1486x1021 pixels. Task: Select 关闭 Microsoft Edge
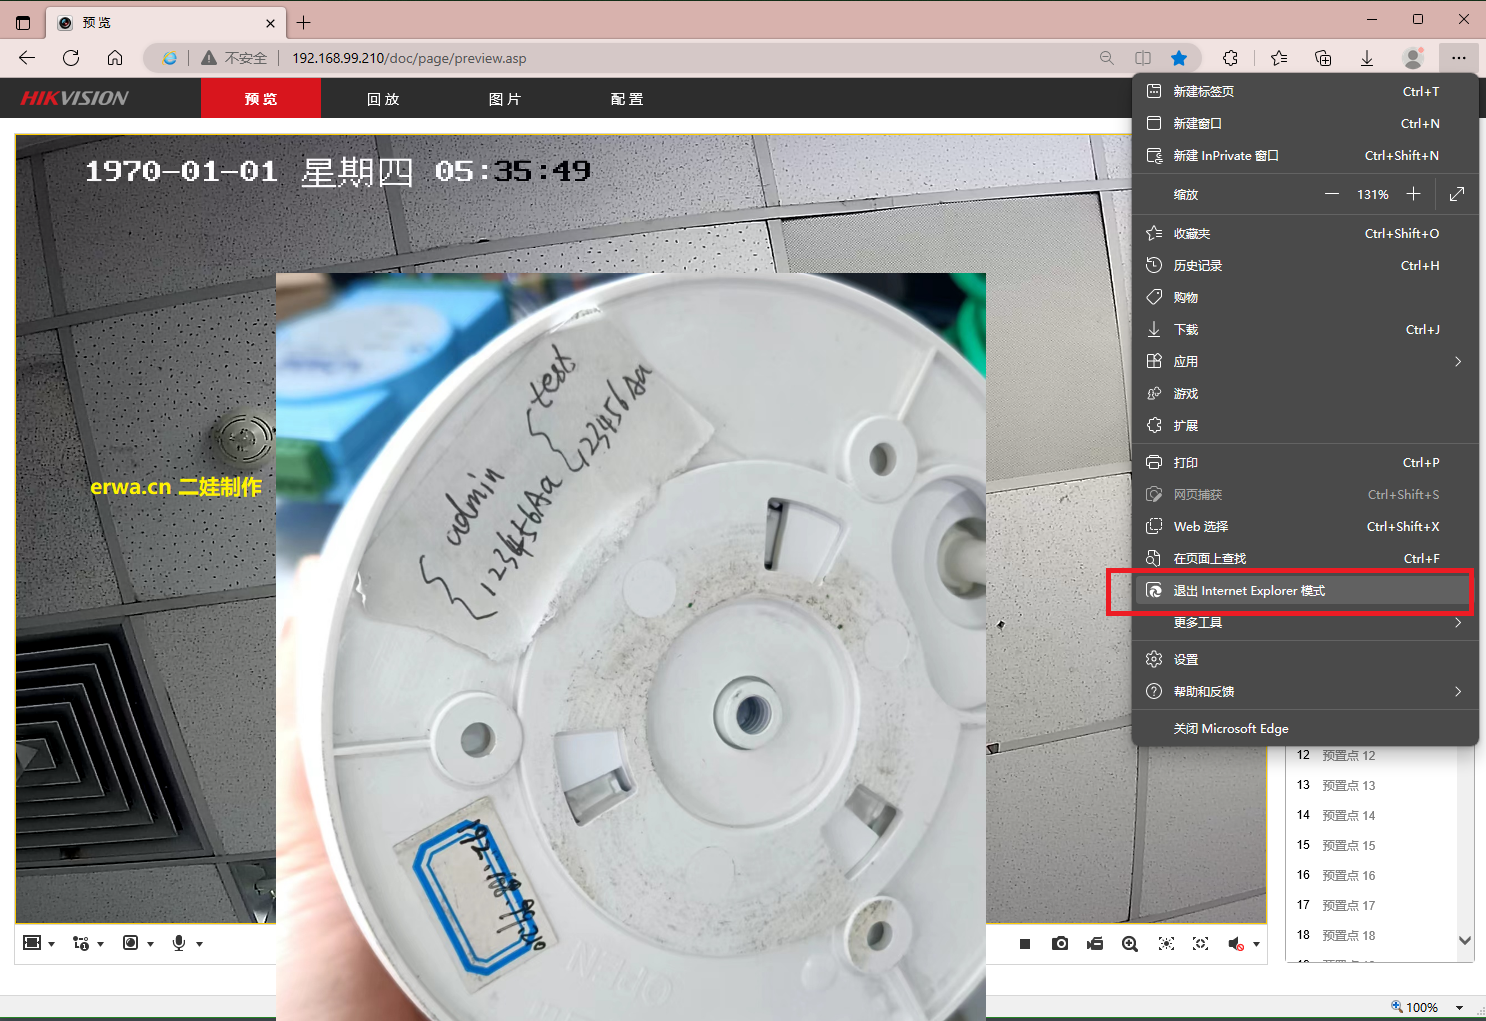click(1305, 728)
